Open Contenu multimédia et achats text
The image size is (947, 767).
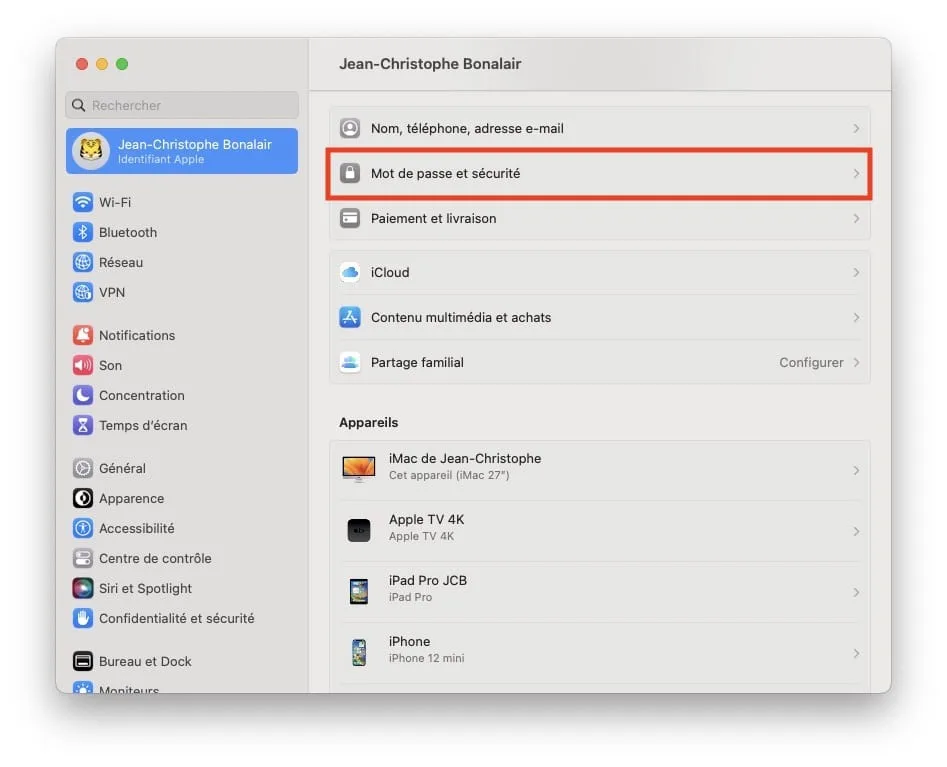click(x=461, y=317)
